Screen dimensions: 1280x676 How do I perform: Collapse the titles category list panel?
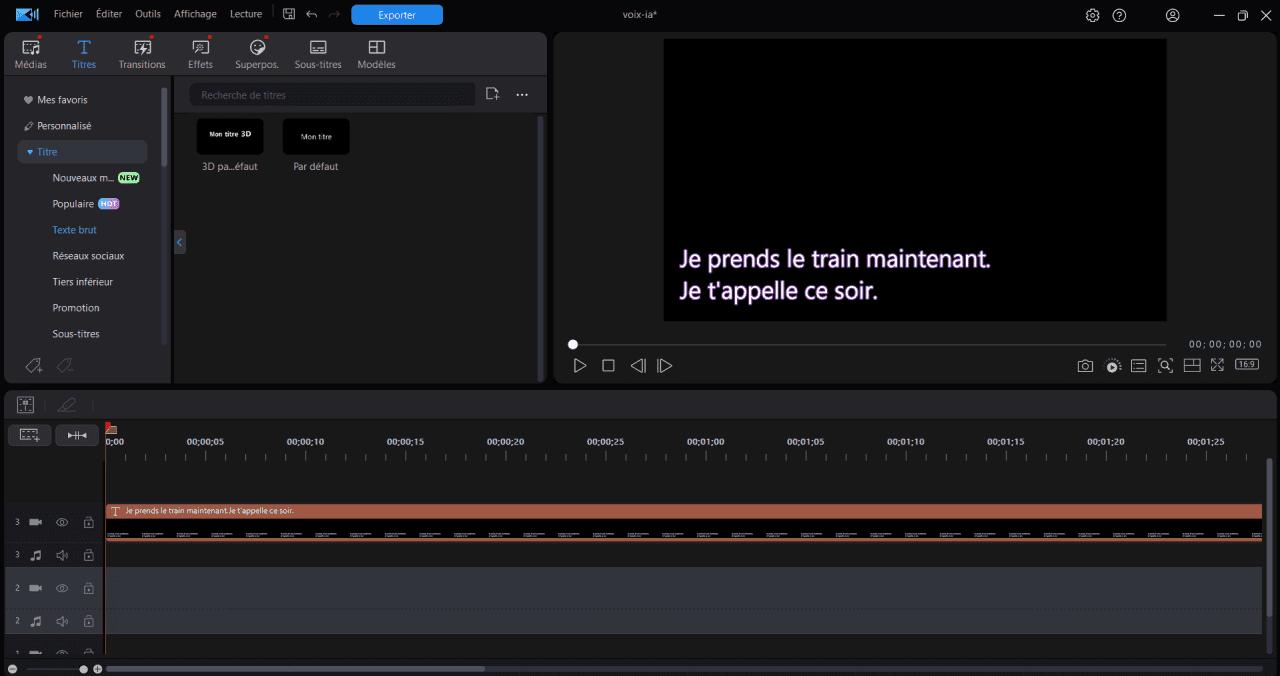tap(179, 241)
